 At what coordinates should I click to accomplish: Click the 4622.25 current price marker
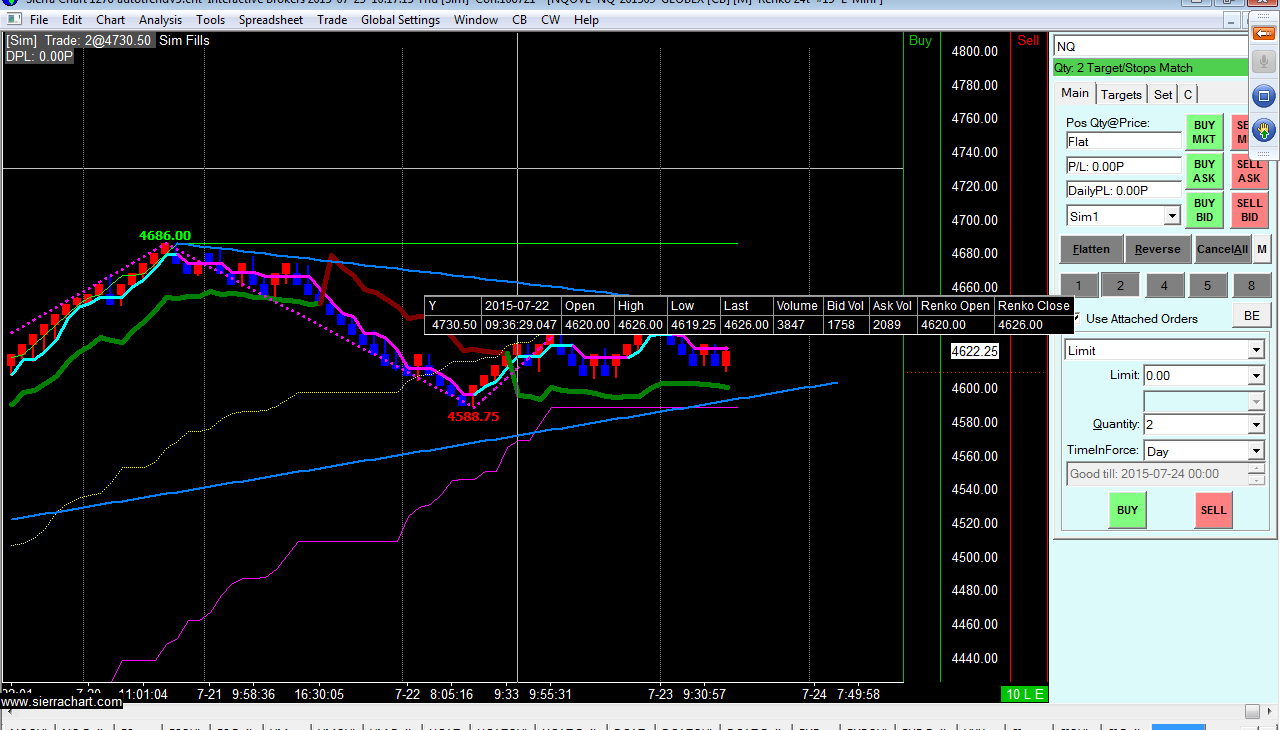(974, 351)
